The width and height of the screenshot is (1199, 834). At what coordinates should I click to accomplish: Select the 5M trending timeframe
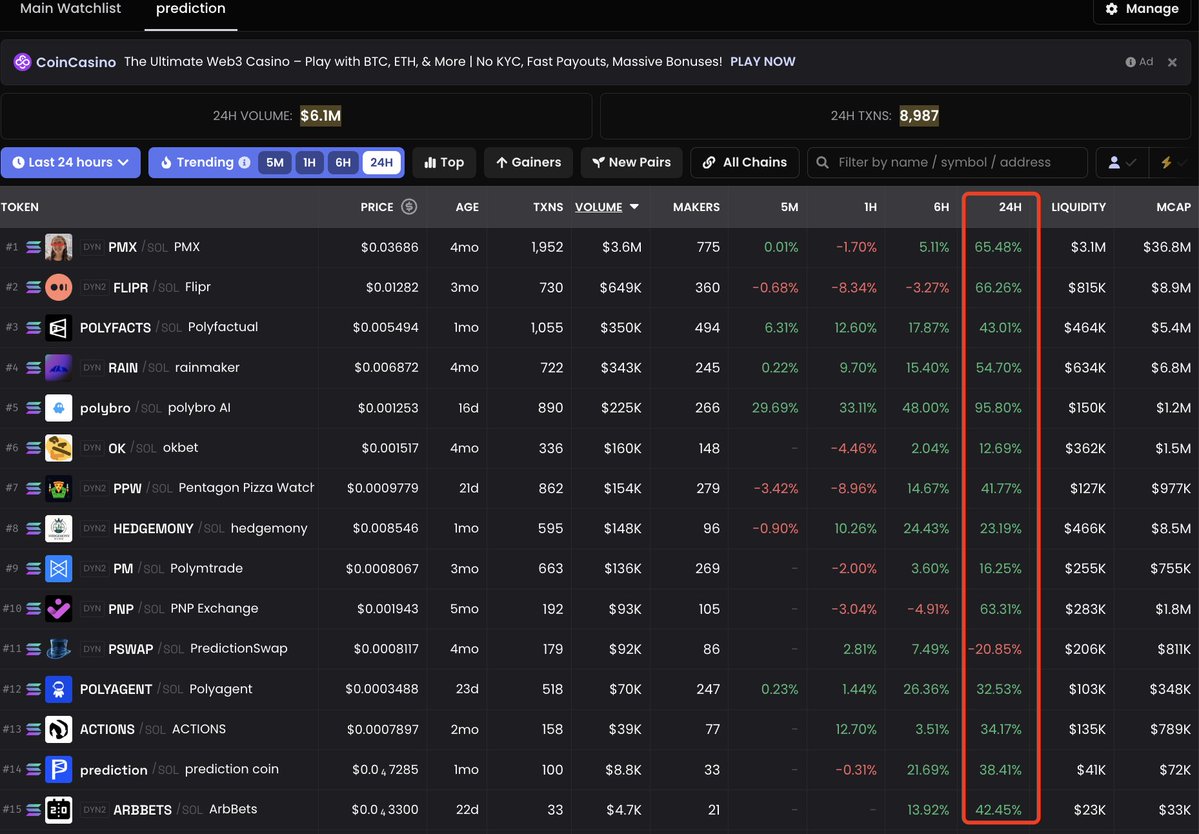pos(275,162)
